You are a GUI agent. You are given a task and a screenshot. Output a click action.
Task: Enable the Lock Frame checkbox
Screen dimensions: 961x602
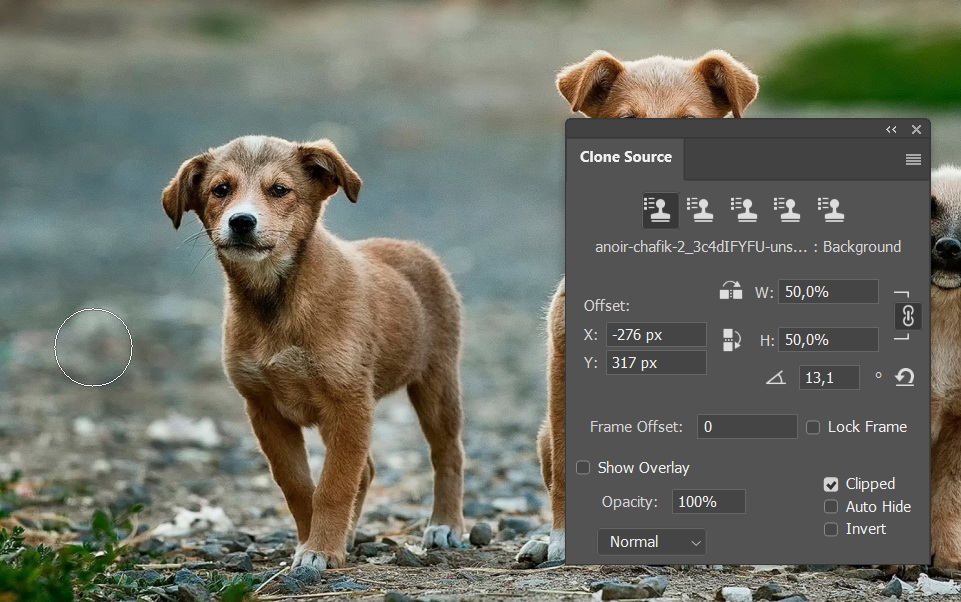(x=813, y=427)
